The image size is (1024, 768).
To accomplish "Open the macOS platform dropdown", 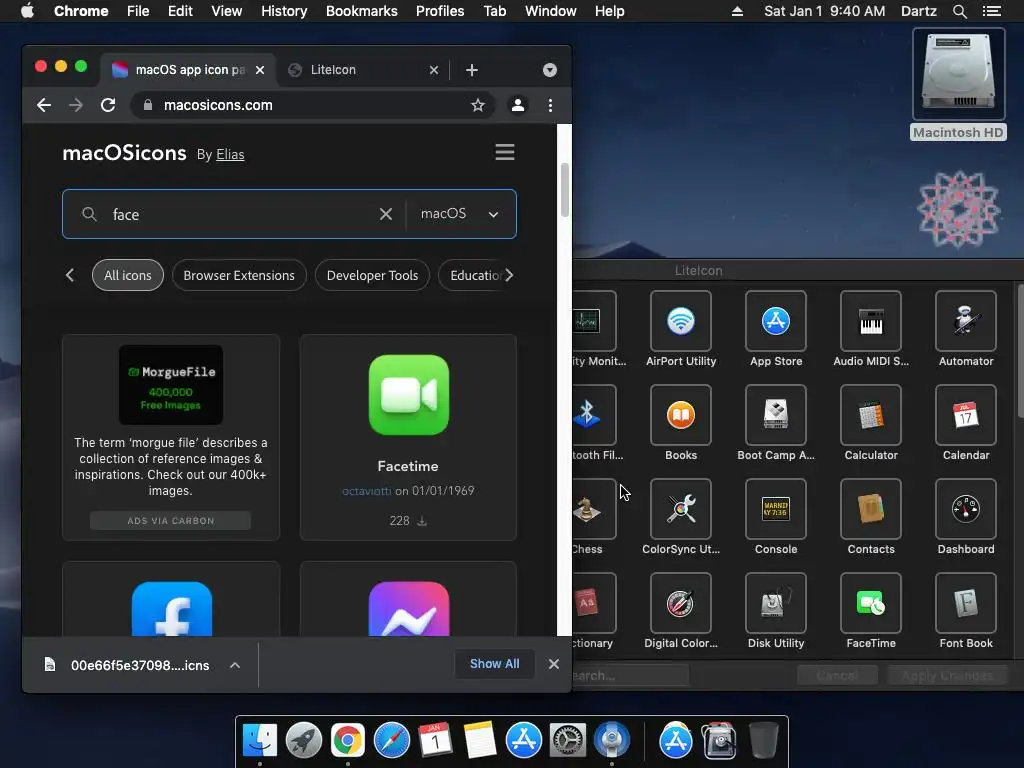I will coord(460,214).
